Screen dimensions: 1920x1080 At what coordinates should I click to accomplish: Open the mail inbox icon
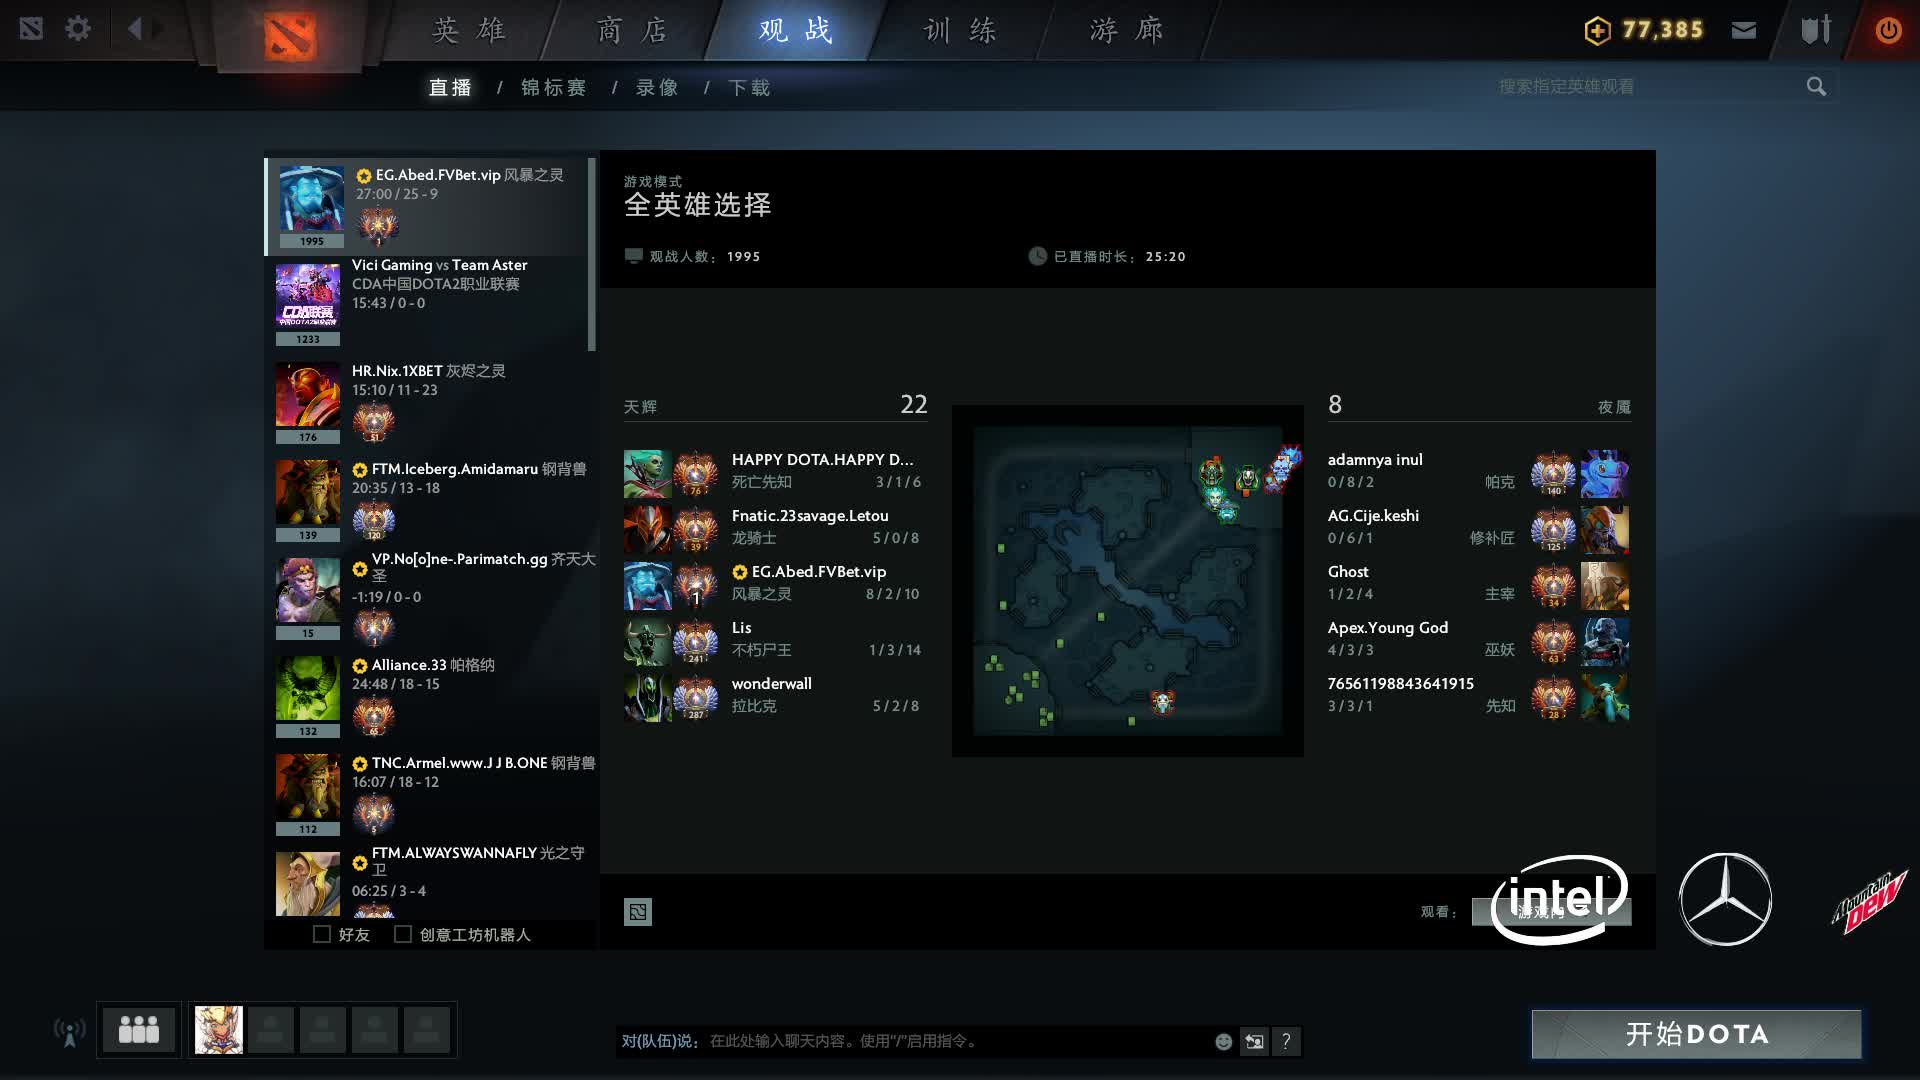coord(1744,30)
